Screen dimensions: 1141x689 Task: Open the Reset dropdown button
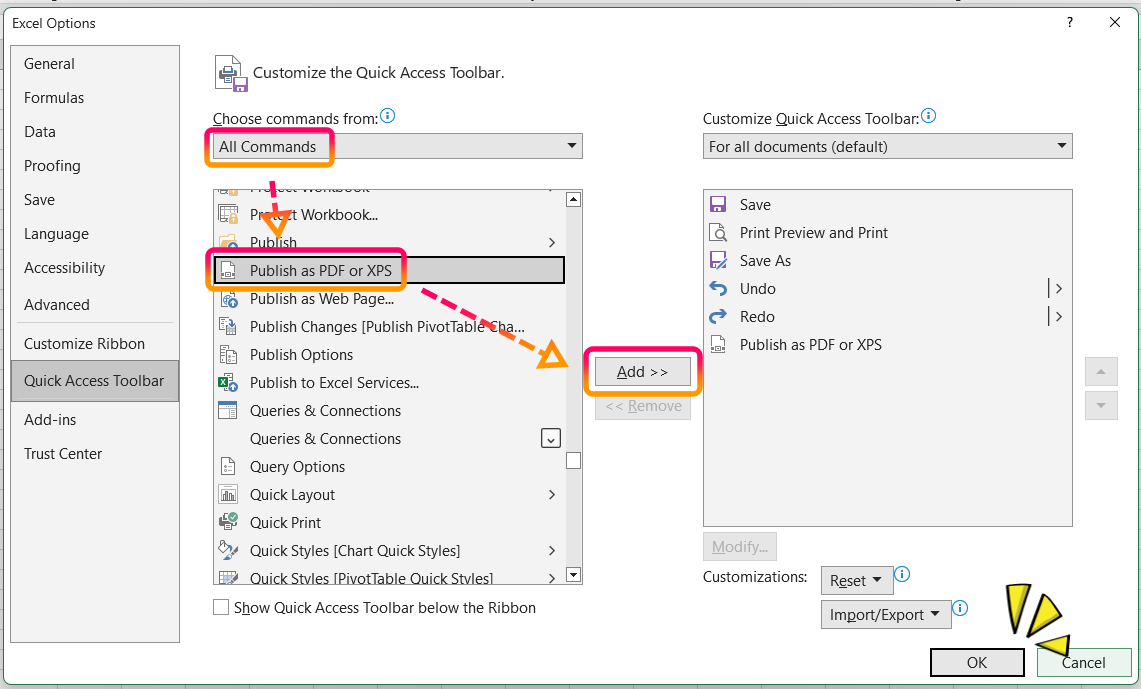tap(856, 581)
